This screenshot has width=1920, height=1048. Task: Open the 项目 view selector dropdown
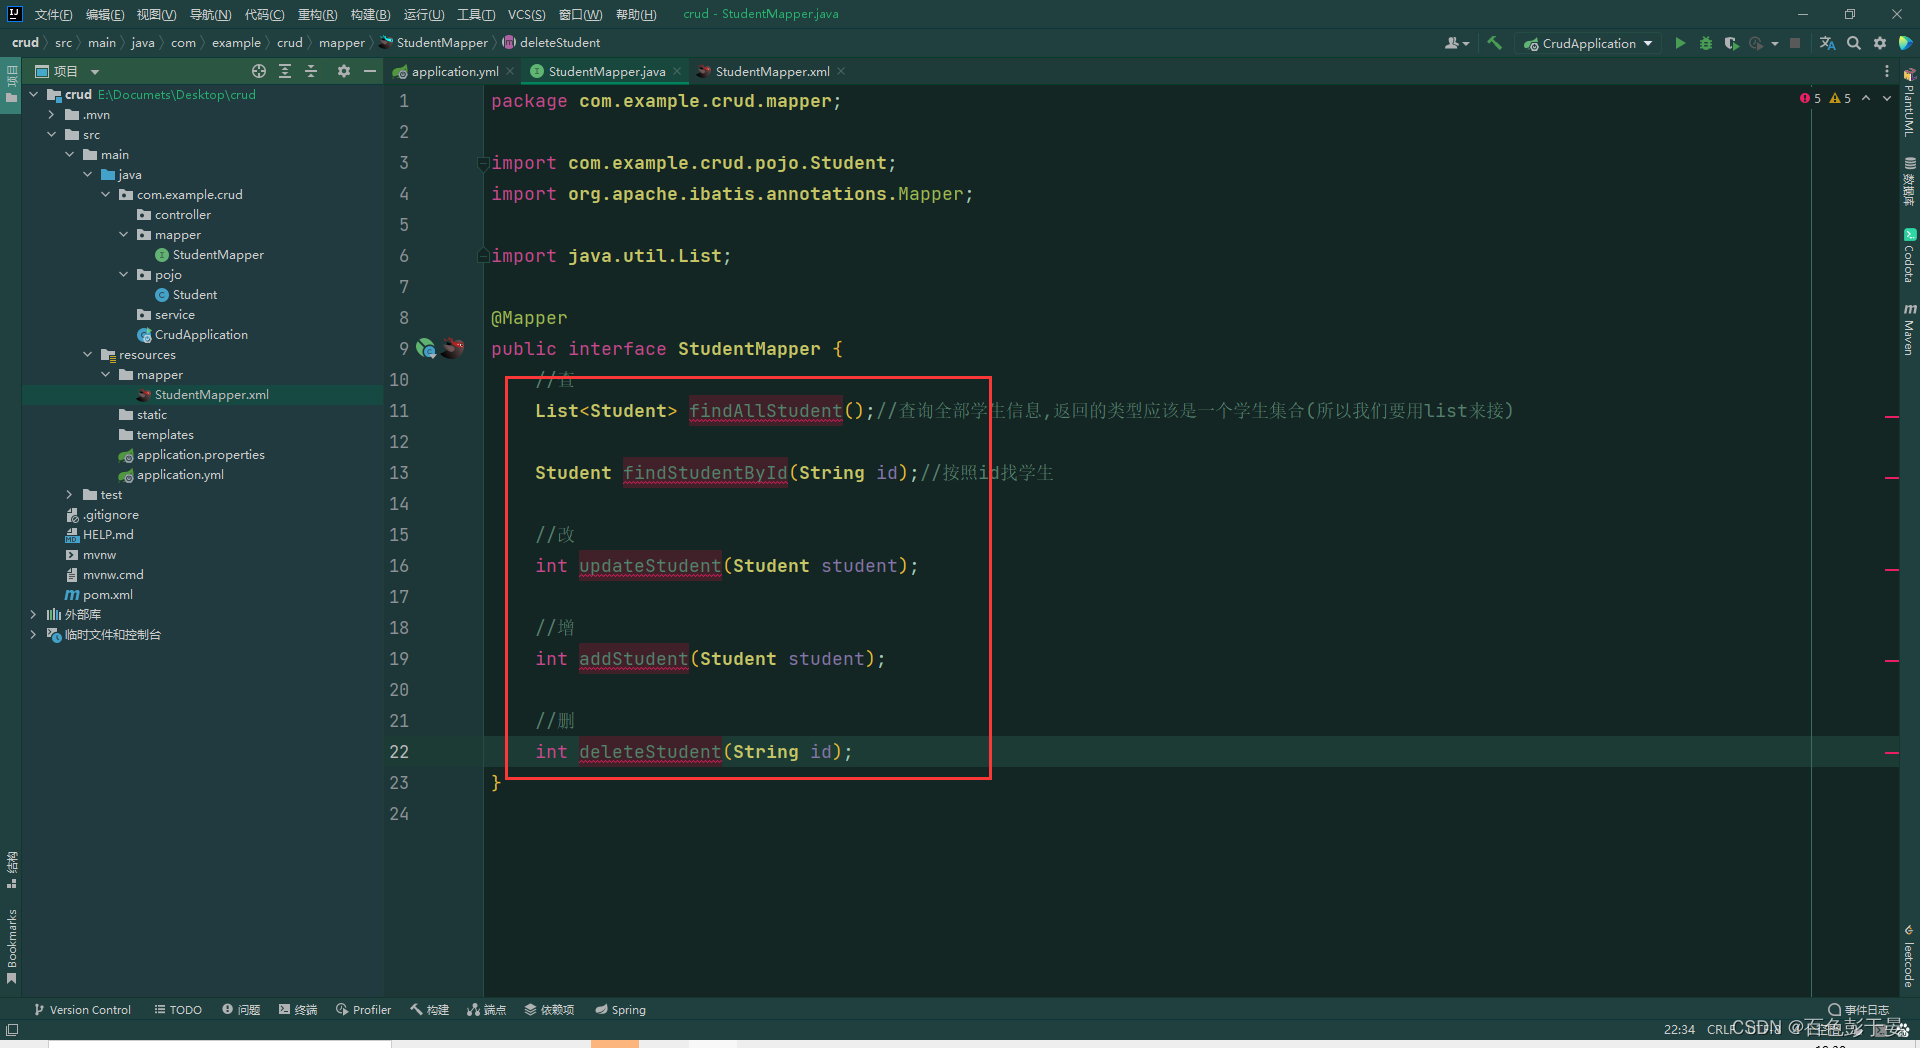(68, 71)
